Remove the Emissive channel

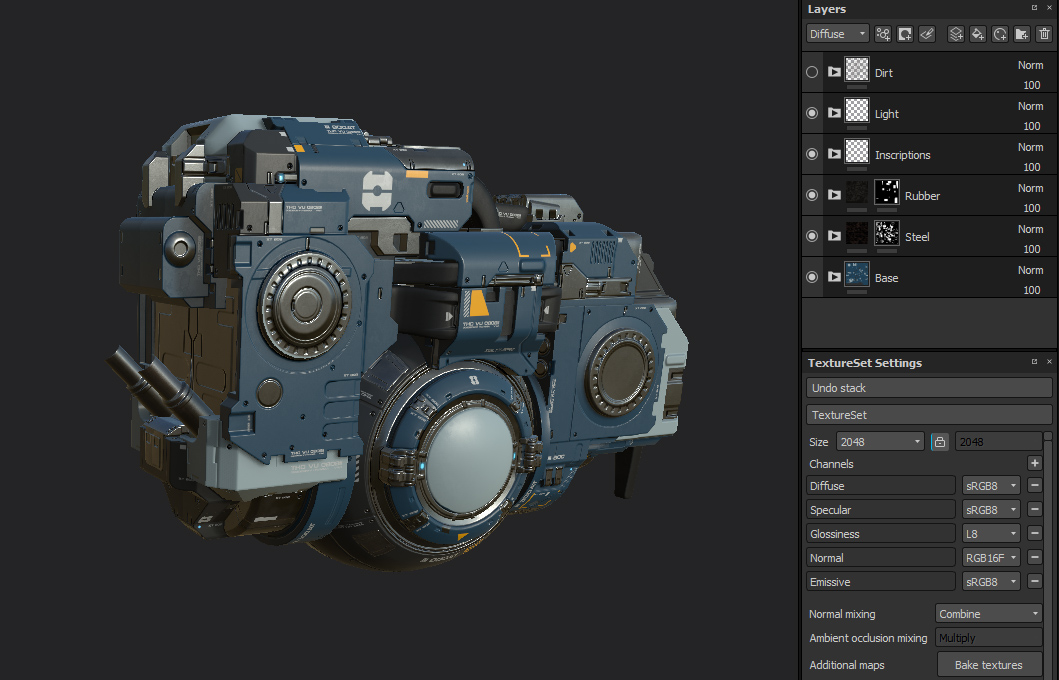point(1035,582)
